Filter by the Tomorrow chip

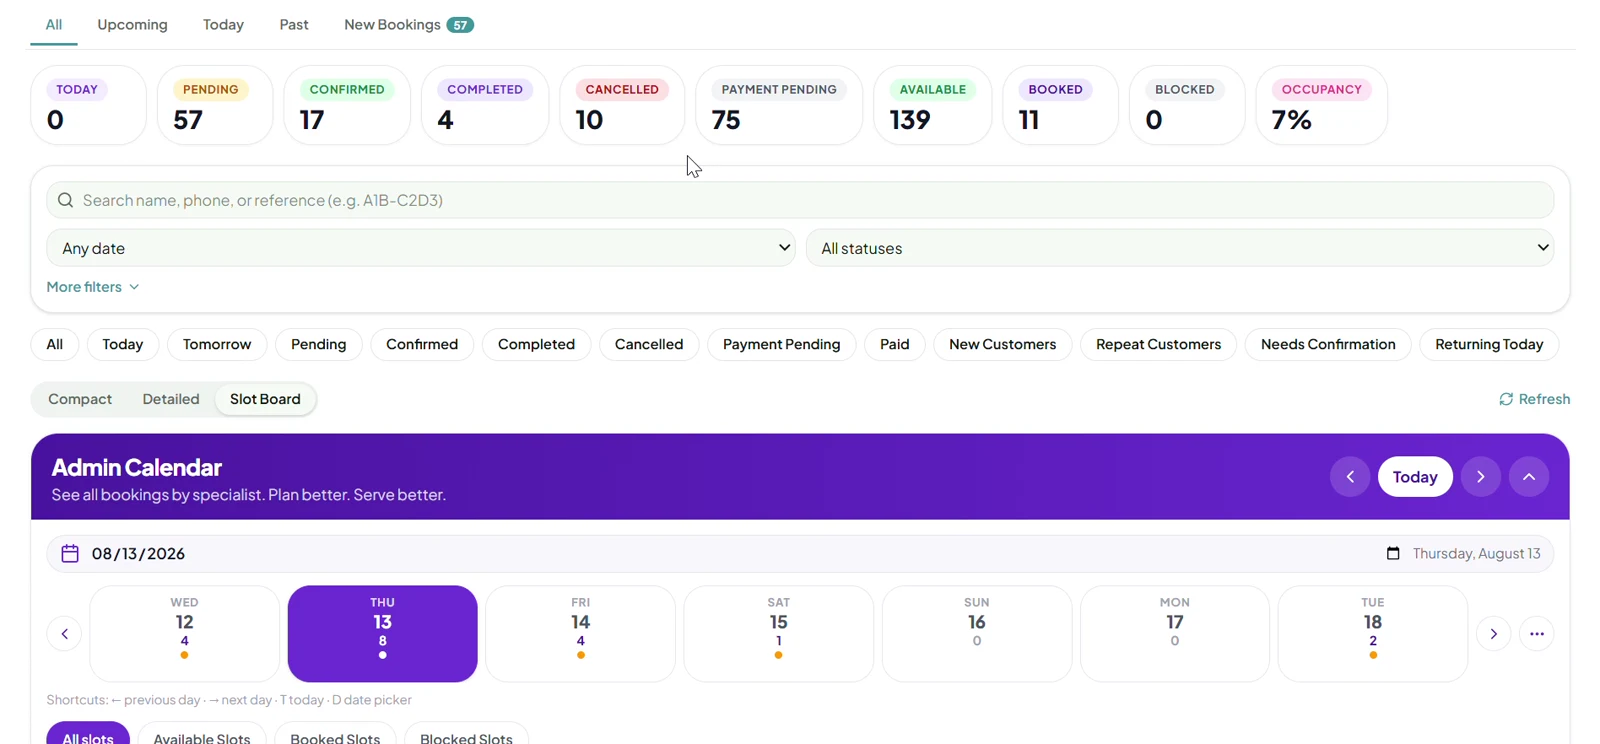click(217, 344)
